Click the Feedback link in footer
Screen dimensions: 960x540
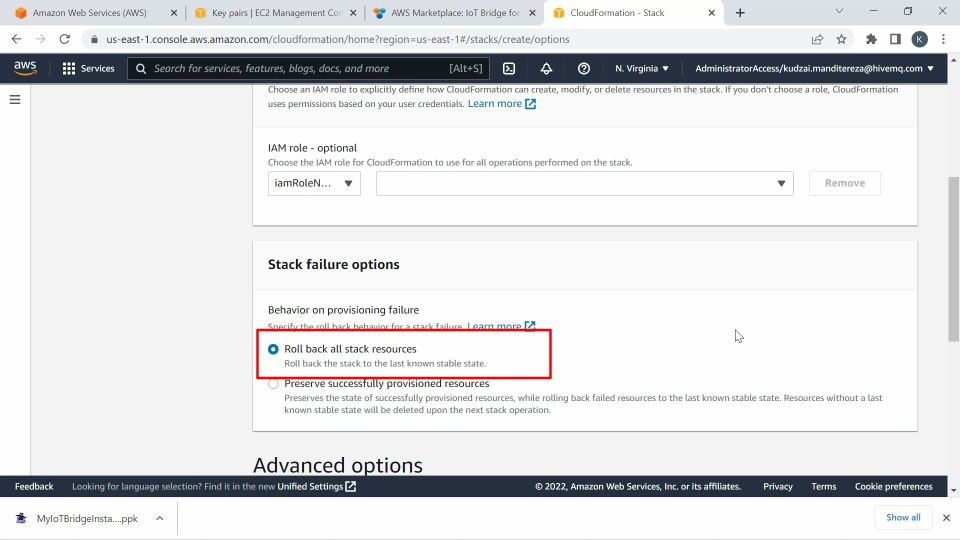point(34,487)
